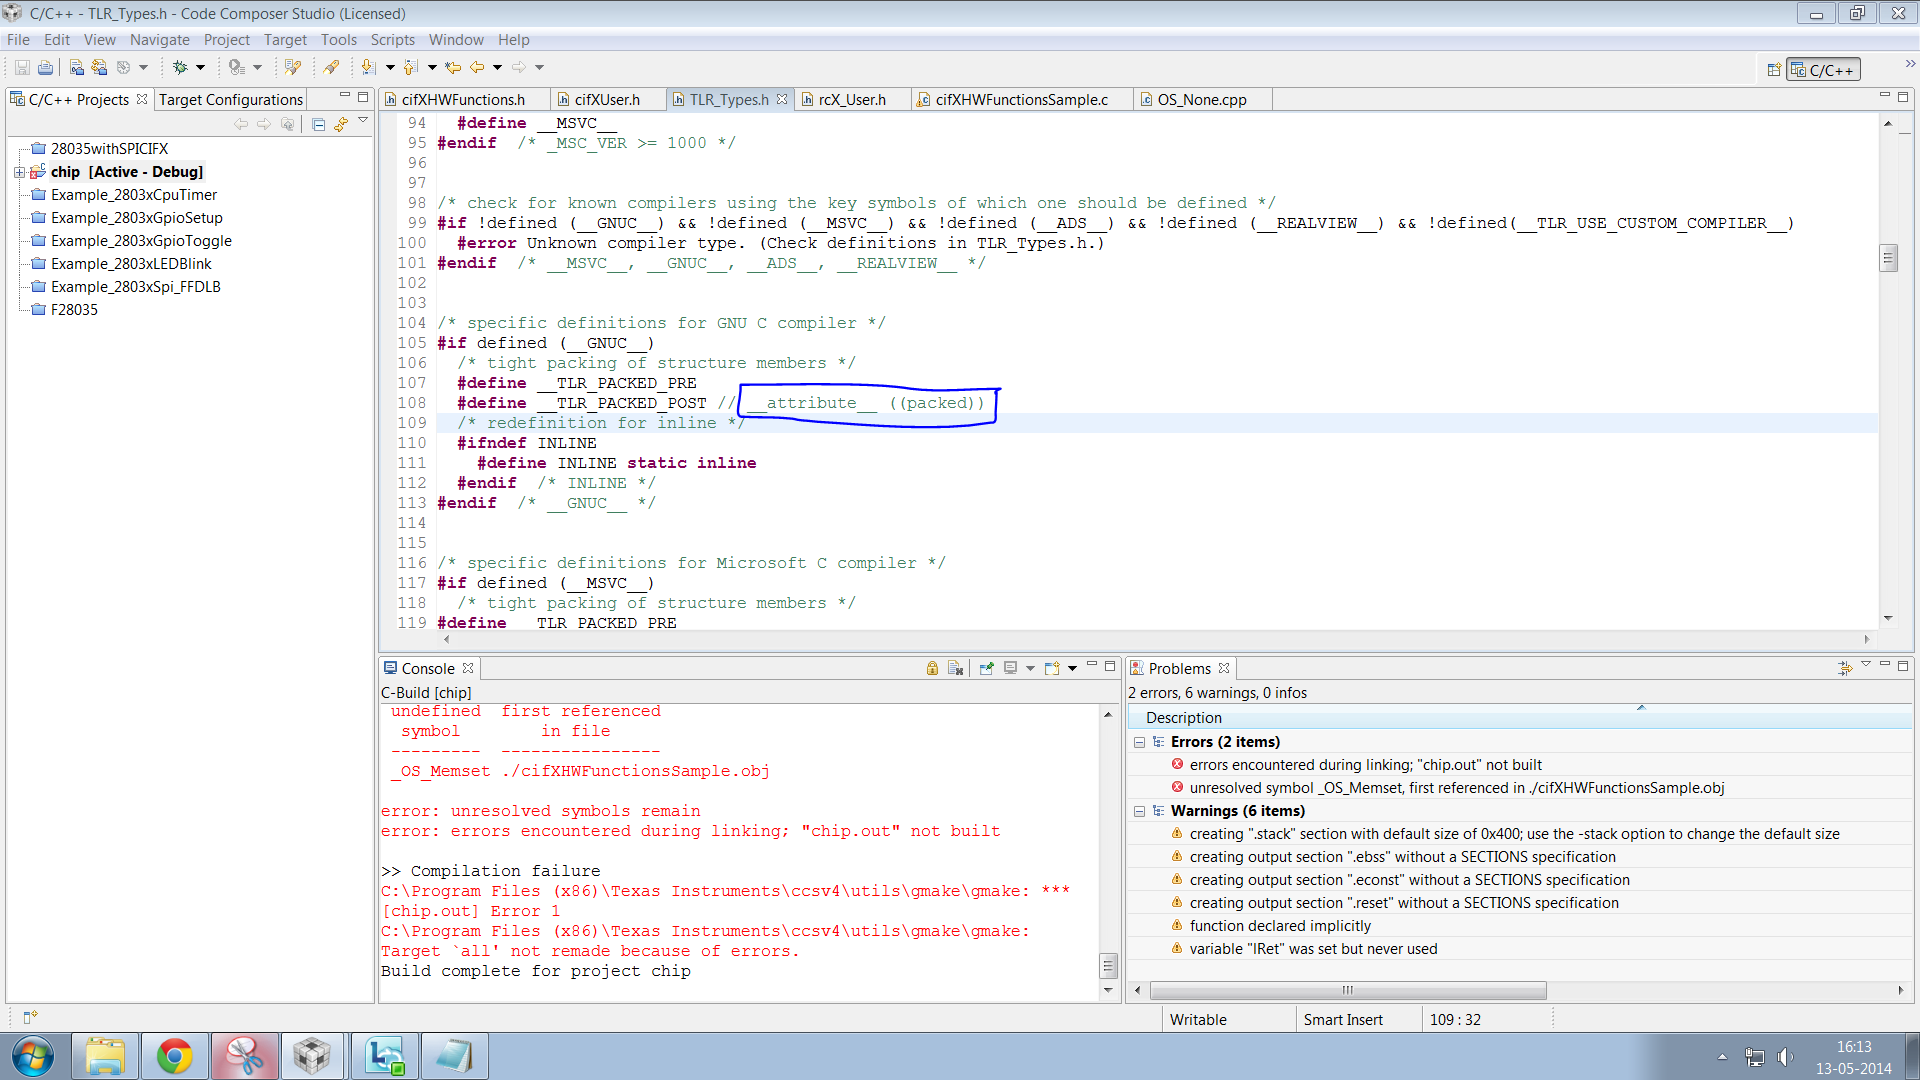
Task: Select the Example_2803xSpi_FFDLB project
Action: click(136, 286)
